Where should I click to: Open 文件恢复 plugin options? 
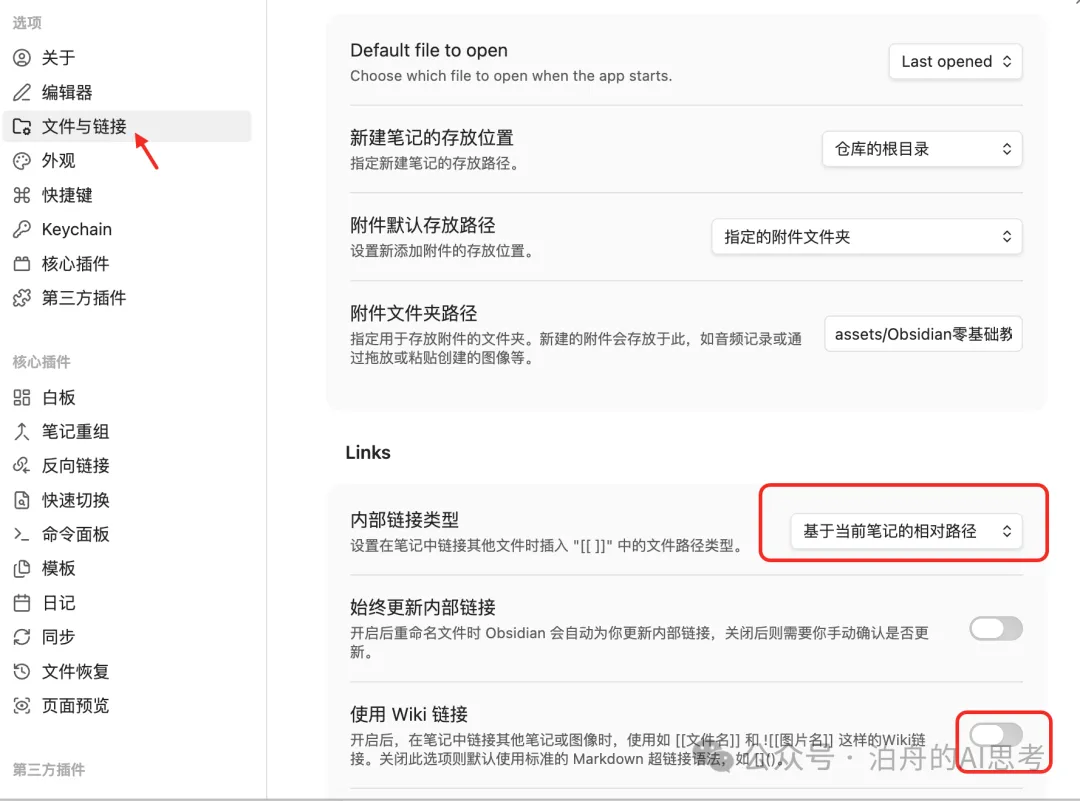[x=127, y=672]
